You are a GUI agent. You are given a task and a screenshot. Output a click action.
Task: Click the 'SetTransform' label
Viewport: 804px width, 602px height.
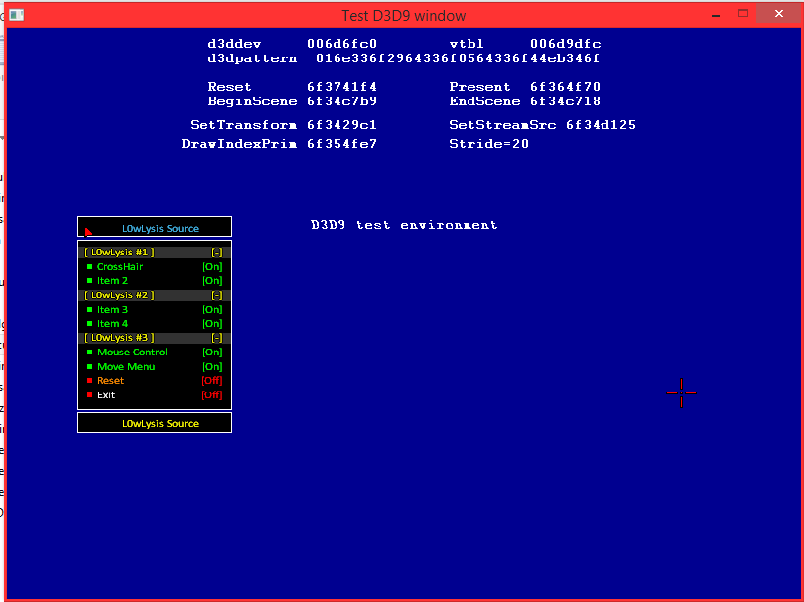coord(244,125)
